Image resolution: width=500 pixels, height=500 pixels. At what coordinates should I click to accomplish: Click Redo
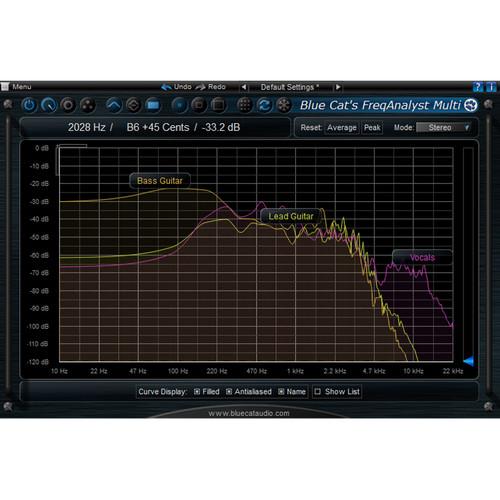pos(211,87)
